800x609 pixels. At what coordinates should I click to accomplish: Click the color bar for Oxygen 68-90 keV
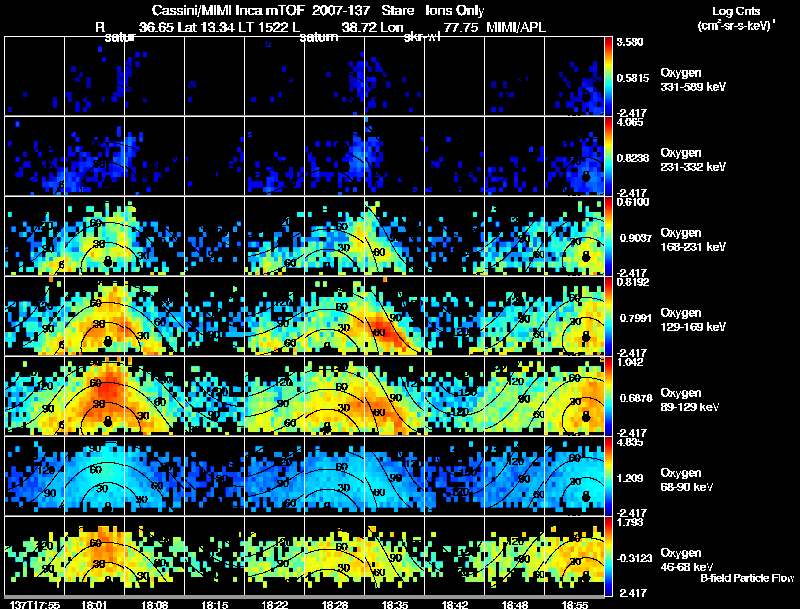608,476
